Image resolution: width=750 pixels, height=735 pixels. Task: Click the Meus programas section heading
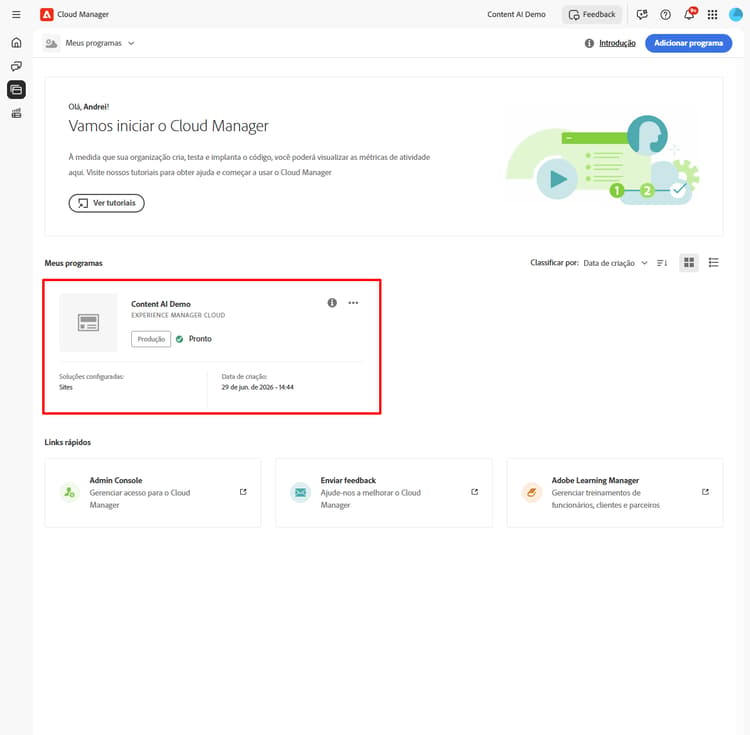(x=73, y=263)
